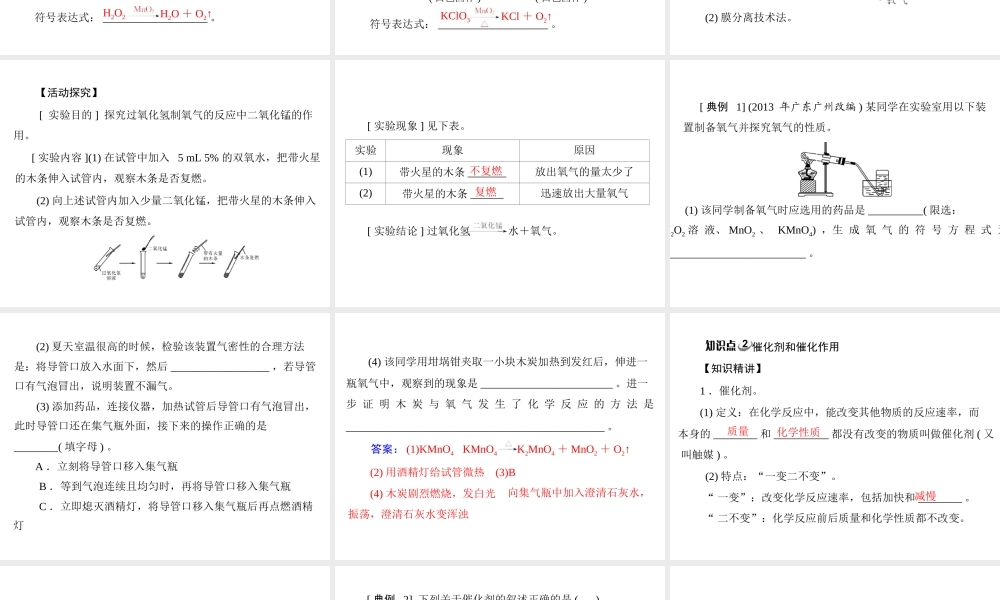This screenshot has height=600, width=1000.
Task: Click option C. 立即熄灭酒精灯
Action: [176, 506]
